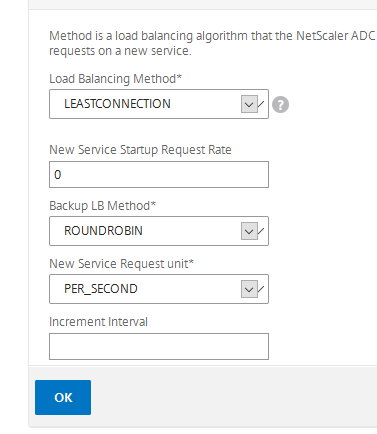Click inside the empty Increment Interval field
This screenshot has height=434, width=377.
pos(159,347)
